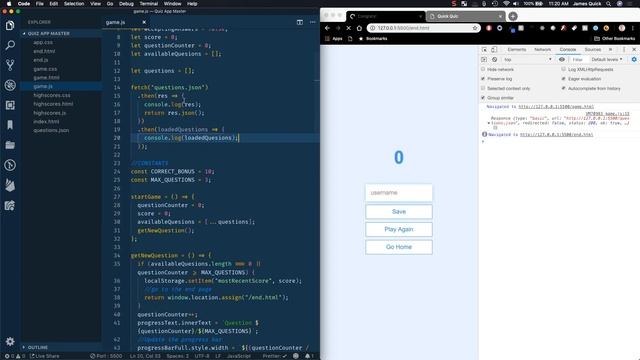This screenshot has width=640, height=360.
Task: Show the console sidebar in DevTools
Action: click(484, 60)
